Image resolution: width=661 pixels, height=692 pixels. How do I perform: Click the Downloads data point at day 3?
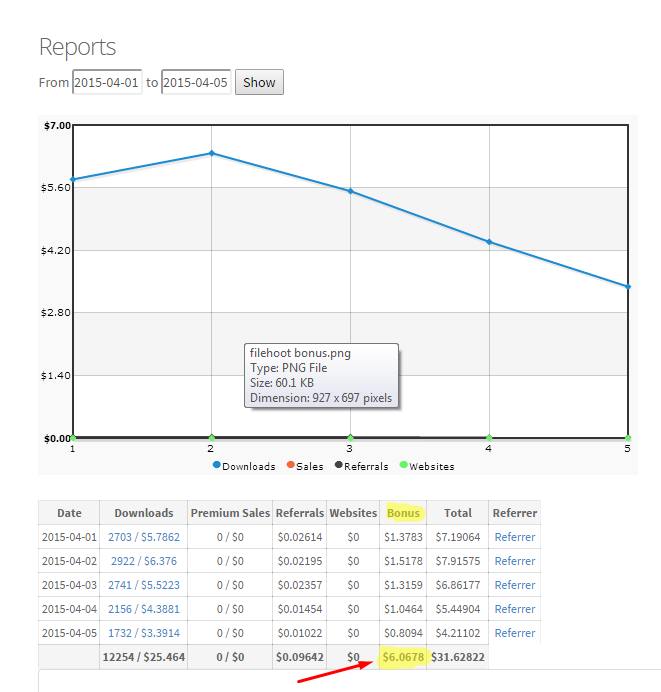click(x=350, y=191)
